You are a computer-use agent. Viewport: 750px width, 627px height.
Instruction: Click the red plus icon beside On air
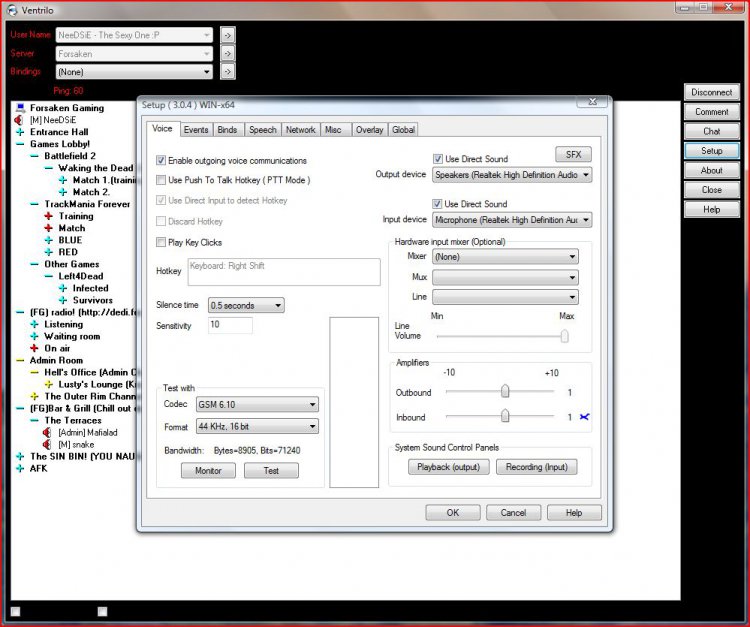point(34,348)
